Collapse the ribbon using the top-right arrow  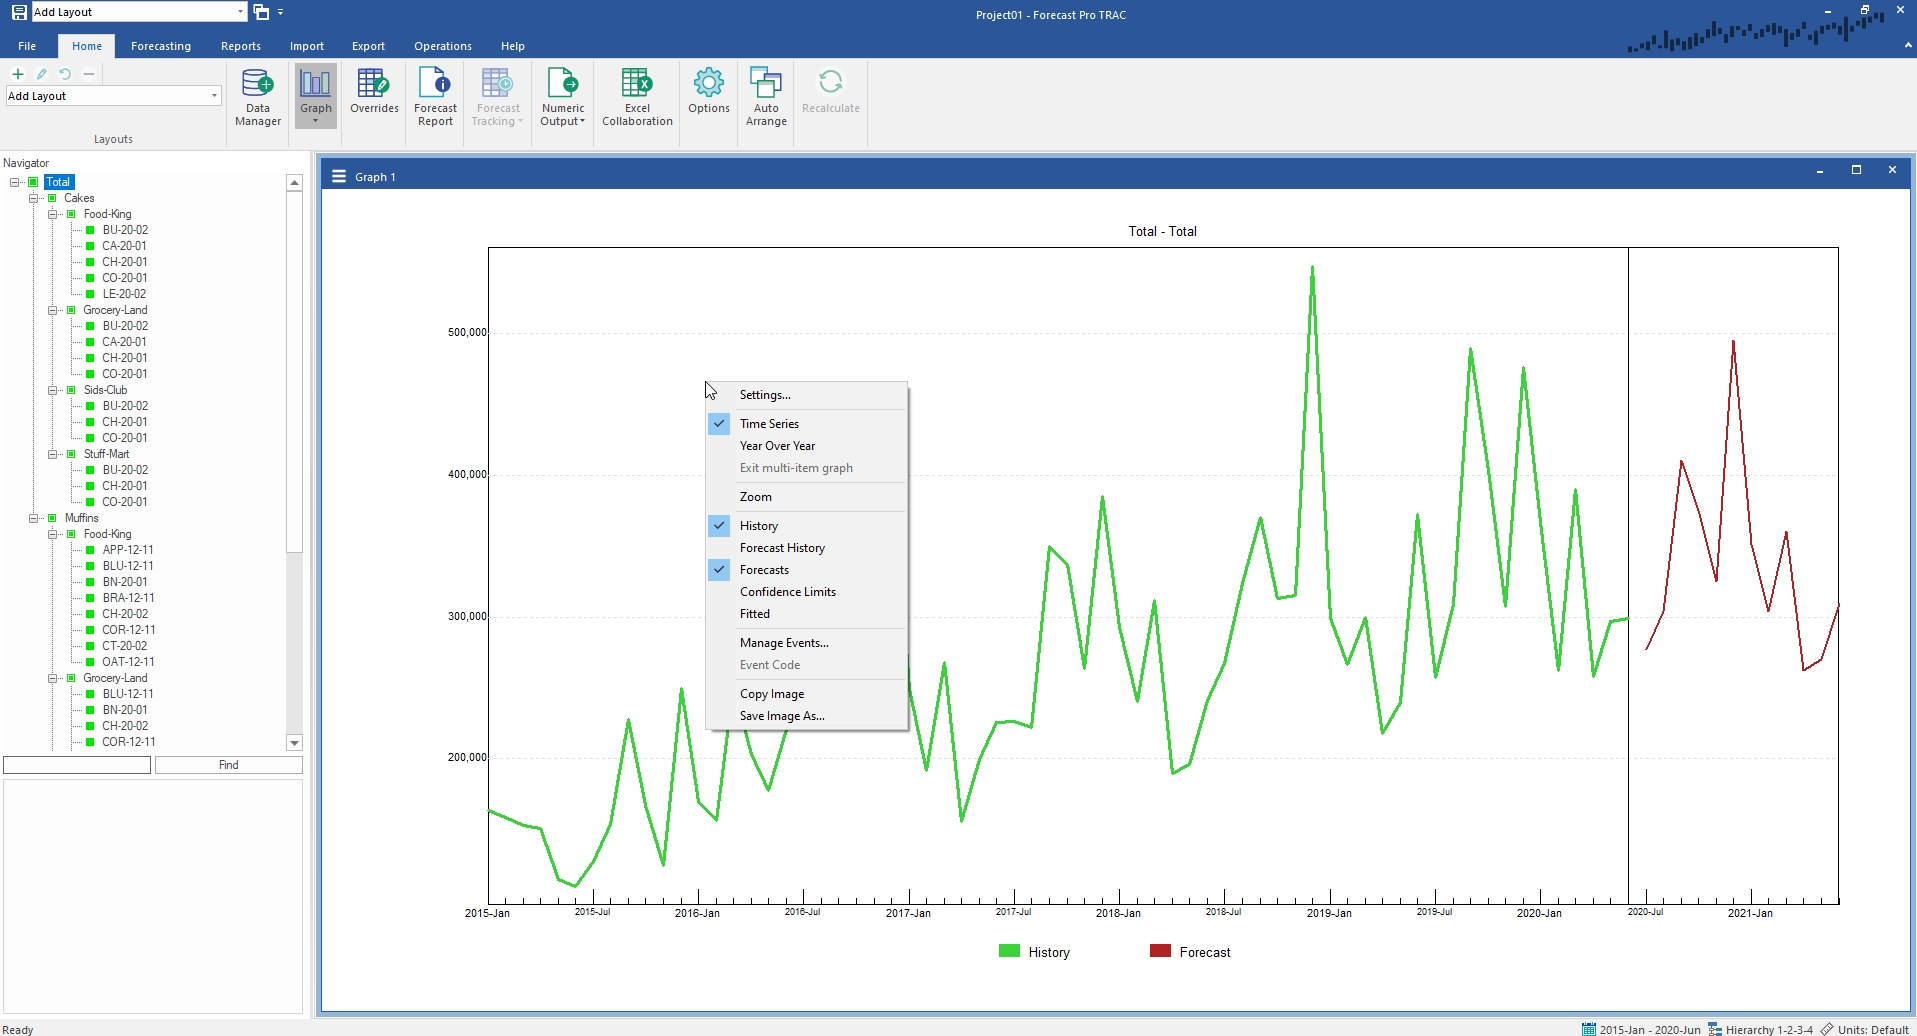click(1908, 45)
